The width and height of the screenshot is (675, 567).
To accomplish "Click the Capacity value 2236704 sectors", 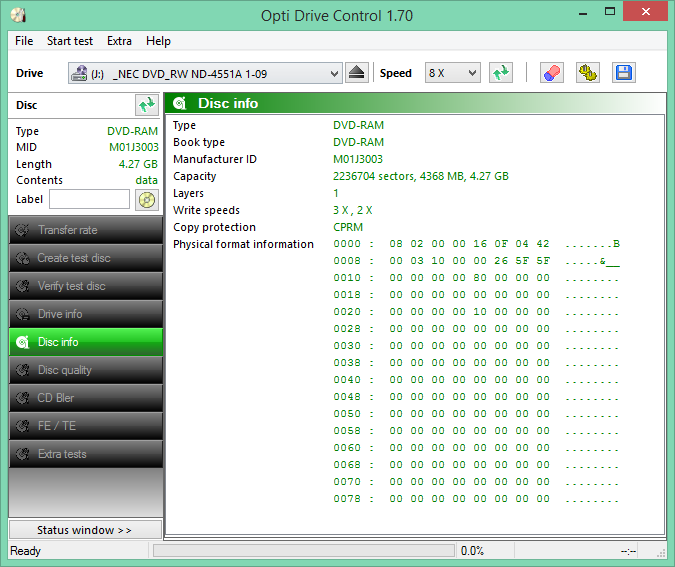I will click(421, 176).
